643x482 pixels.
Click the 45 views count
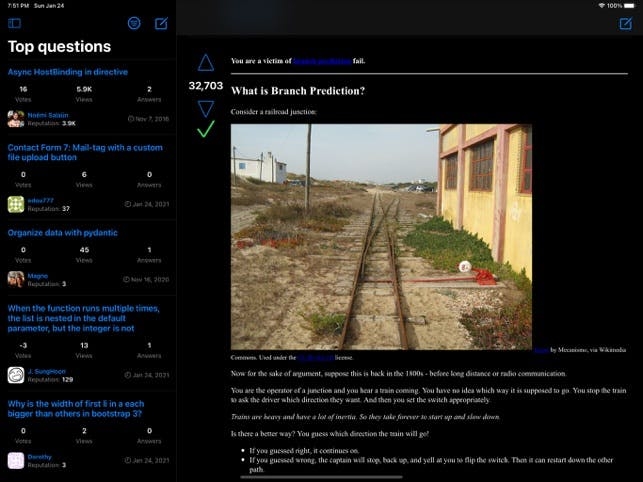pos(84,250)
